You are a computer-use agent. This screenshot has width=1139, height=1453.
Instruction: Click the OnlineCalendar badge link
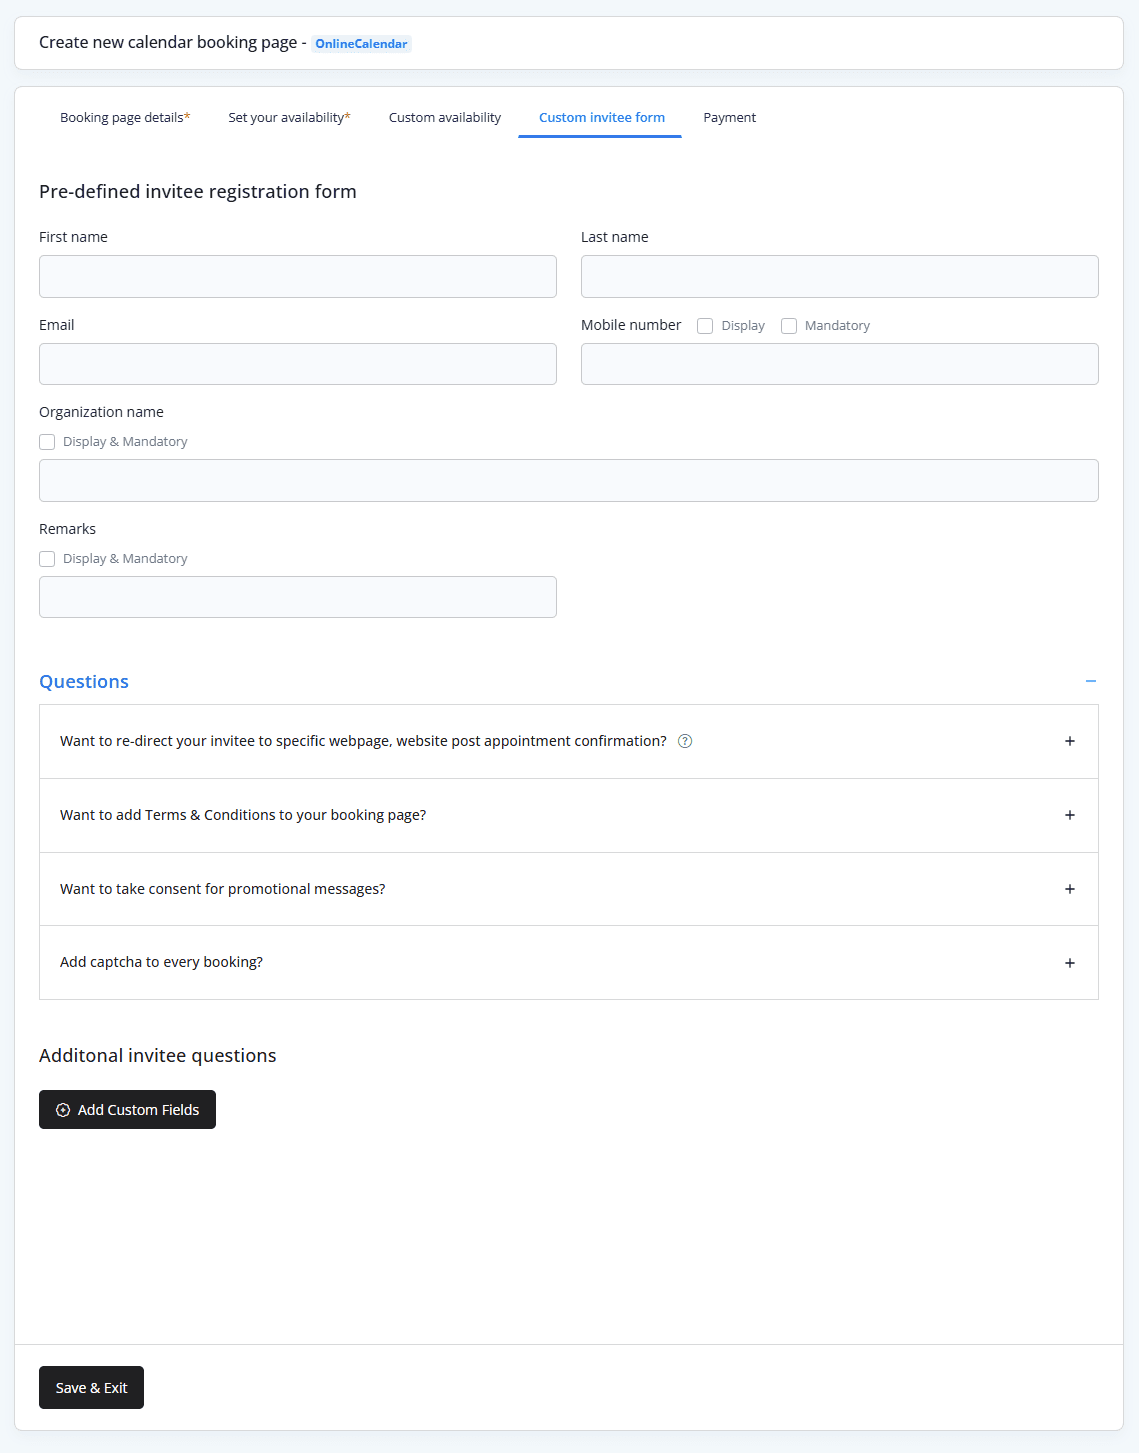361,44
